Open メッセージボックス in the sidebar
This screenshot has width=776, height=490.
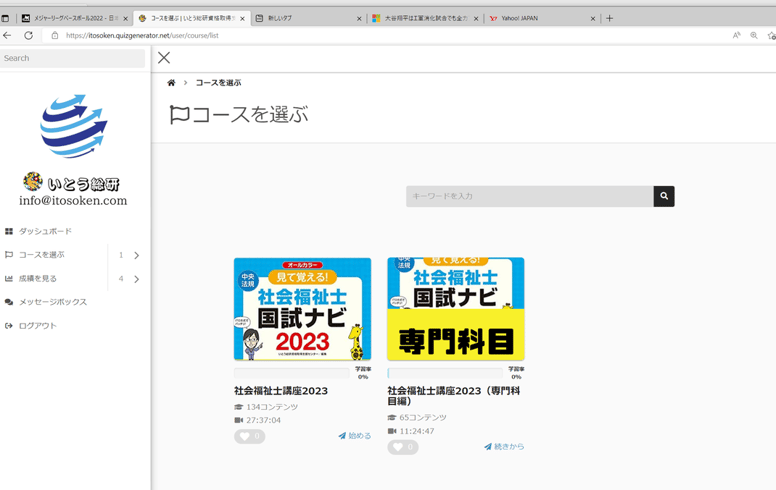[52, 302]
